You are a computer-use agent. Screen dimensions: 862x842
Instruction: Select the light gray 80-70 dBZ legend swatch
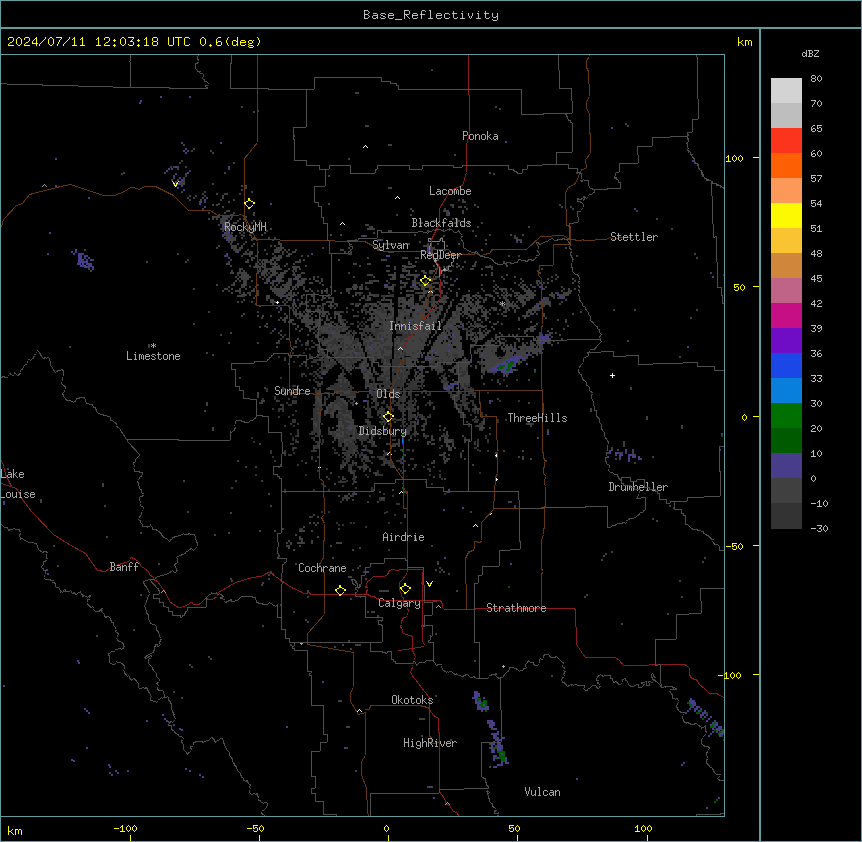(x=786, y=91)
